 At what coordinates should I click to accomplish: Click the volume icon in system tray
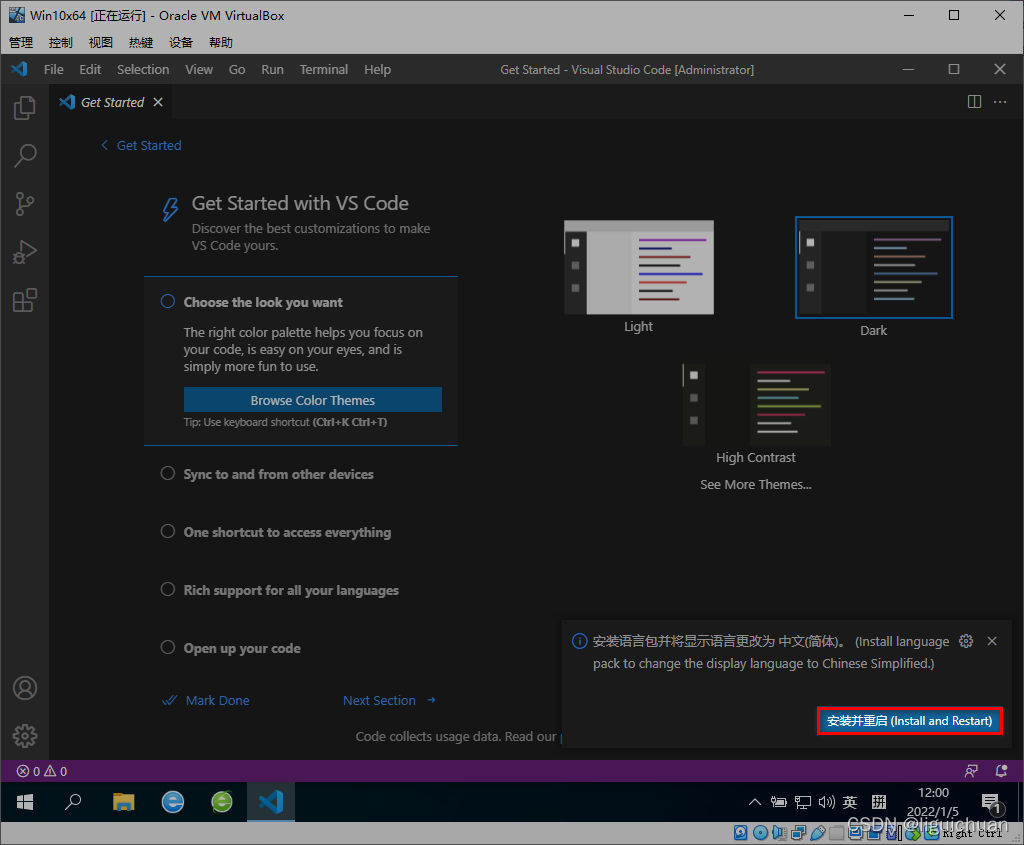[x=826, y=802]
